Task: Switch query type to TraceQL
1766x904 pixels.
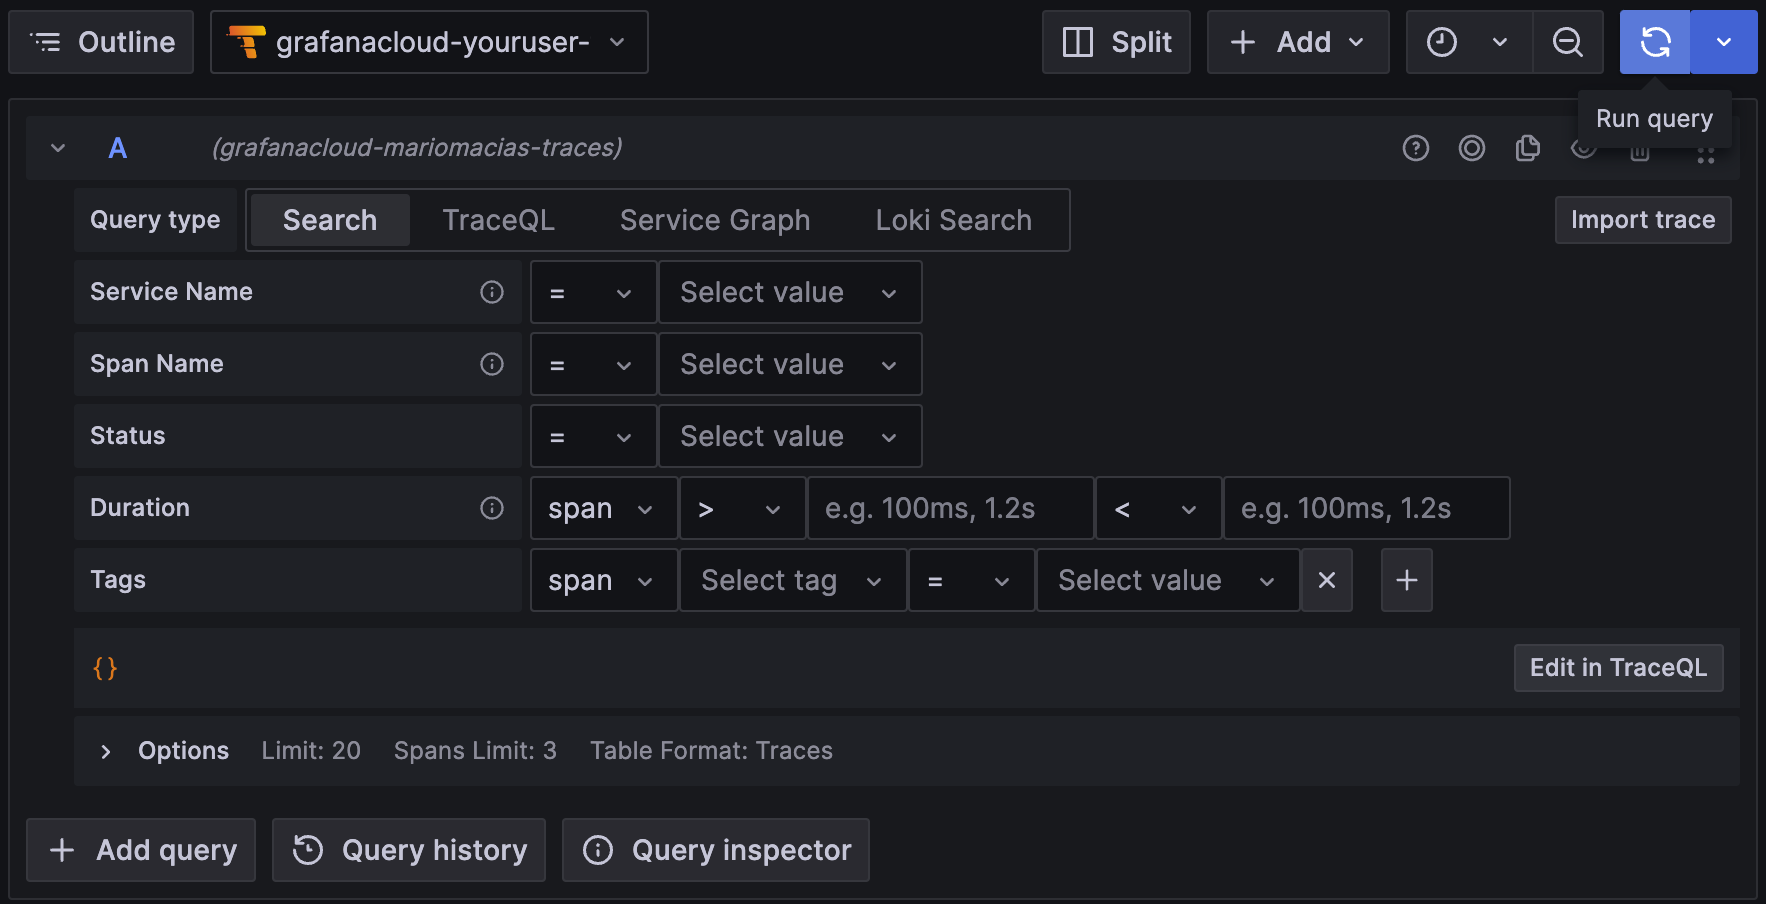Action: pos(498,220)
